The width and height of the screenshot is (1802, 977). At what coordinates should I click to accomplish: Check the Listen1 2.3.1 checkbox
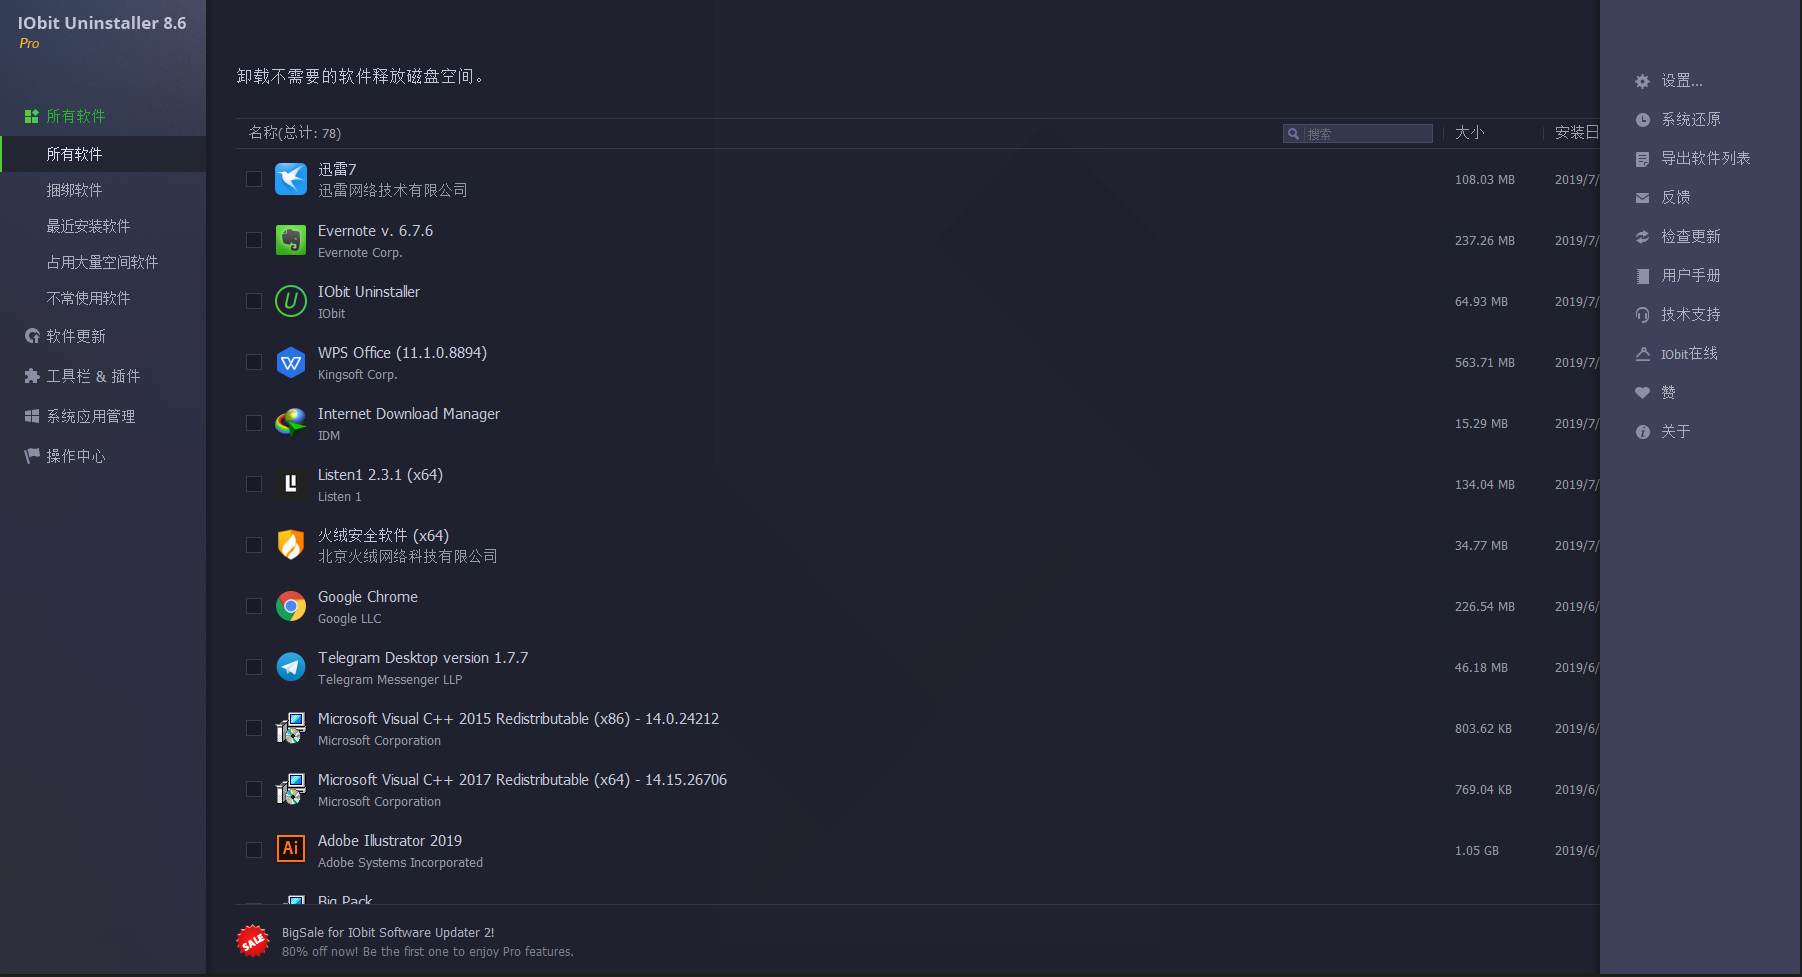254,484
